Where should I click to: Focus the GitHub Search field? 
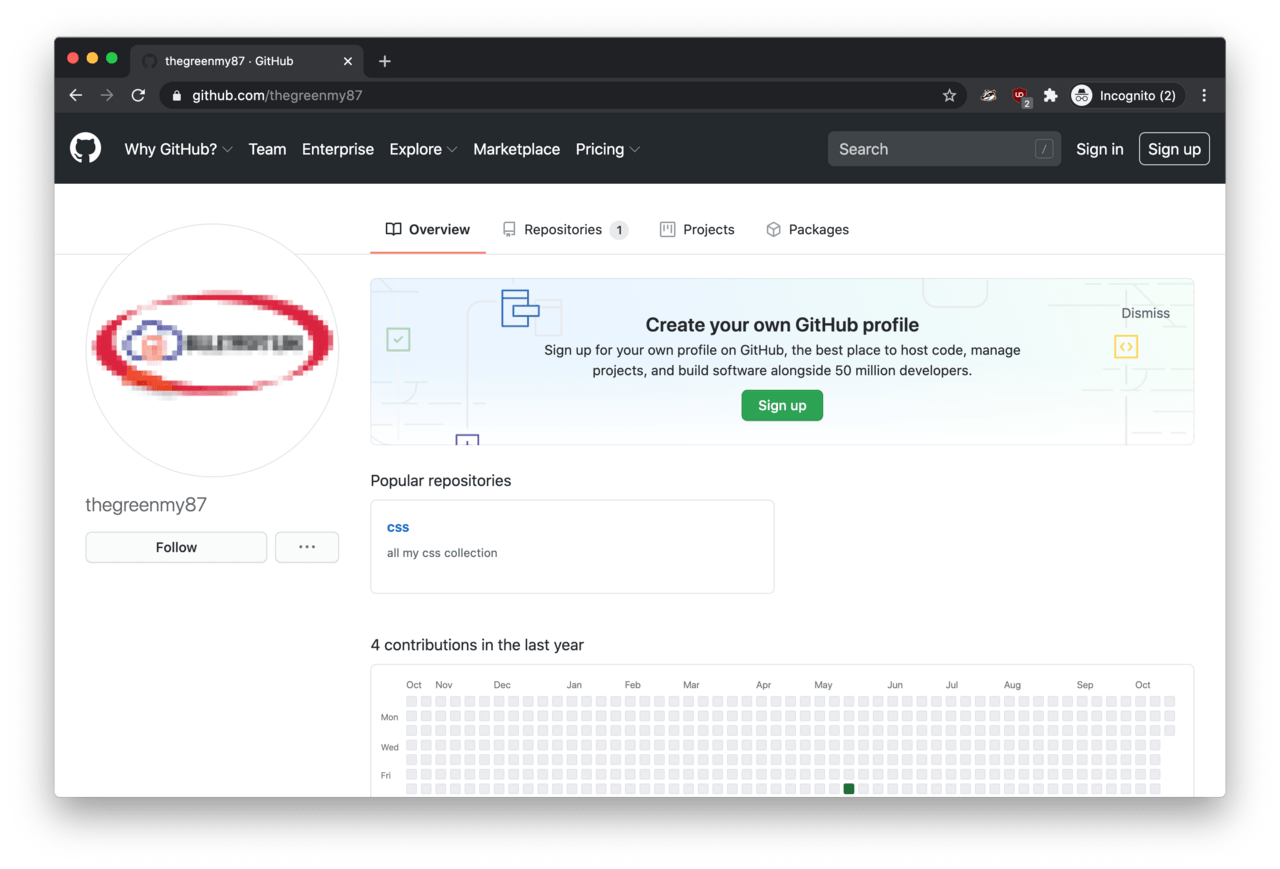pos(942,149)
